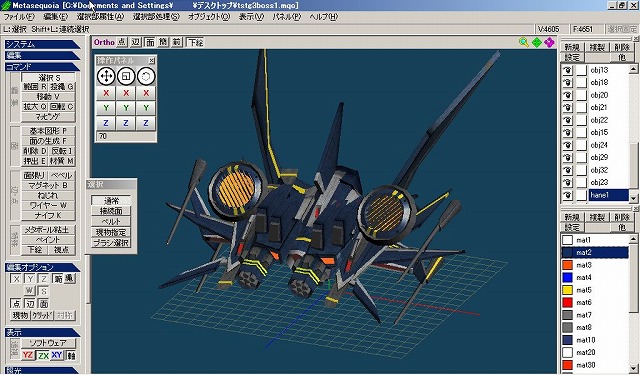Switch to YZ plane view

click(x=27, y=355)
